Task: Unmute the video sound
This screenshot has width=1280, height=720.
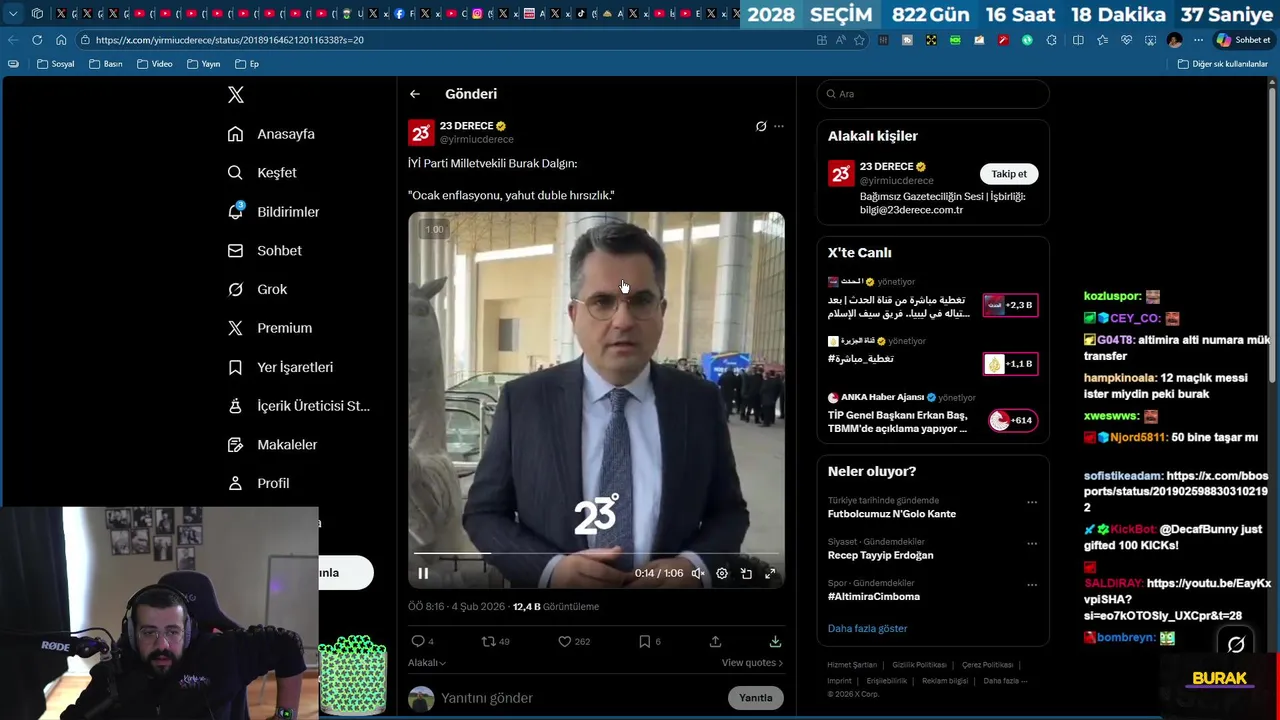Action: point(698,573)
